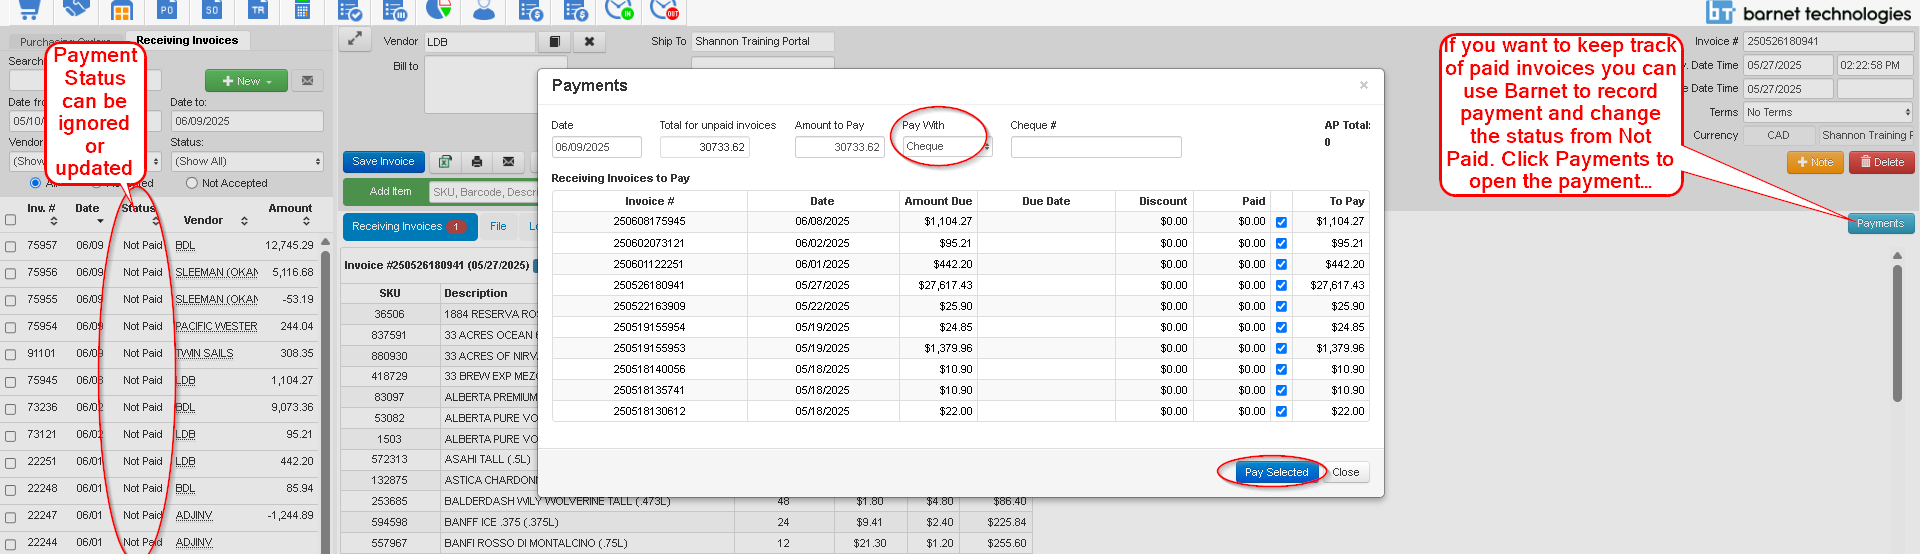Open the calculator icon in top toolbar
The image size is (1920, 554).
click(302, 10)
